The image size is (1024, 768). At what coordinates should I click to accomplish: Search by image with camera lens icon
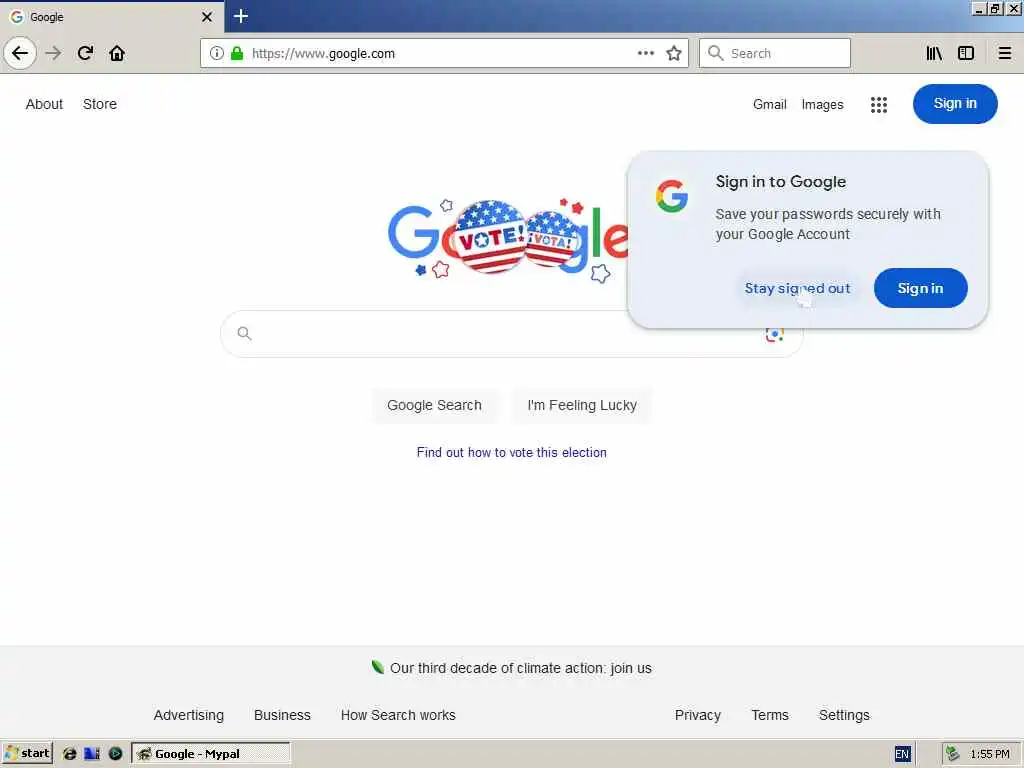775,334
